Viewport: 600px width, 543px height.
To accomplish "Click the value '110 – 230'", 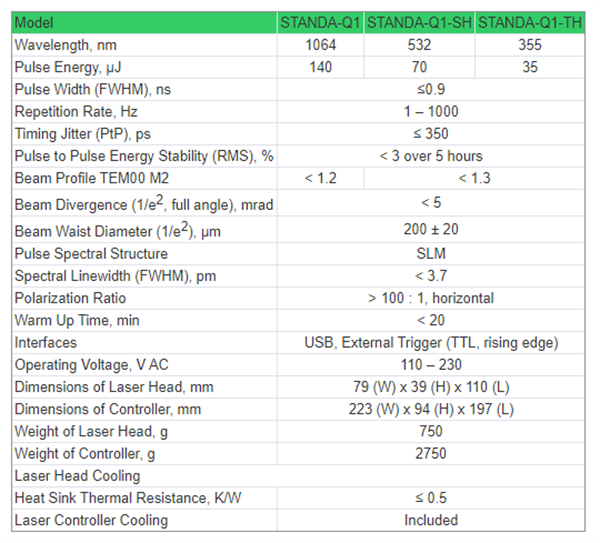I will point(431,365).
